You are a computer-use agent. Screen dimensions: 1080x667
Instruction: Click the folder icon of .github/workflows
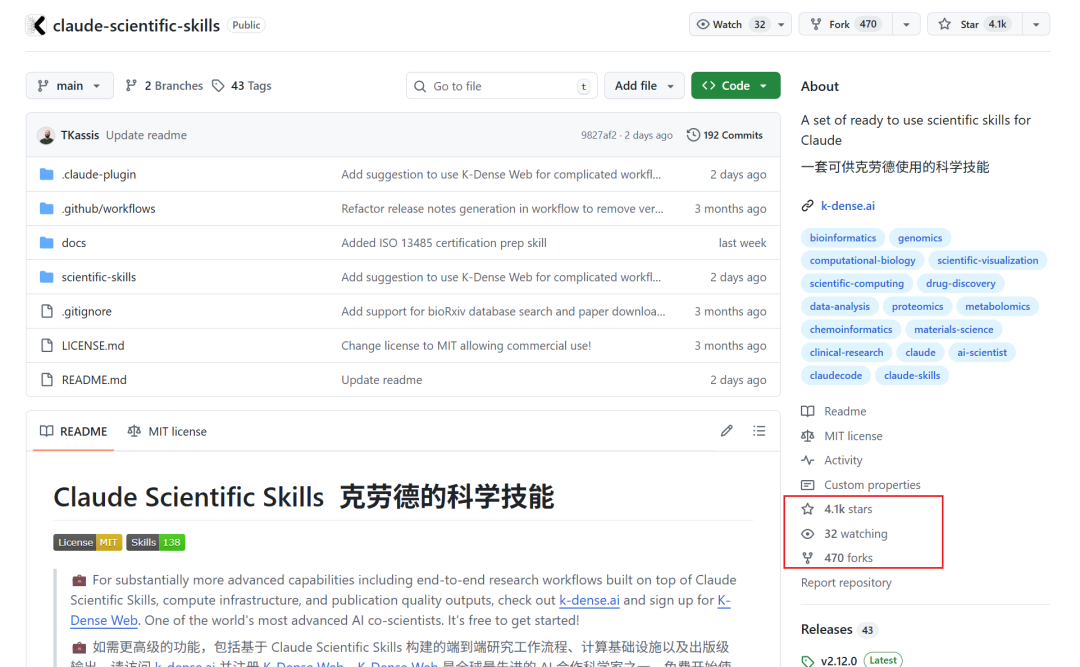(x=46, y=208)
